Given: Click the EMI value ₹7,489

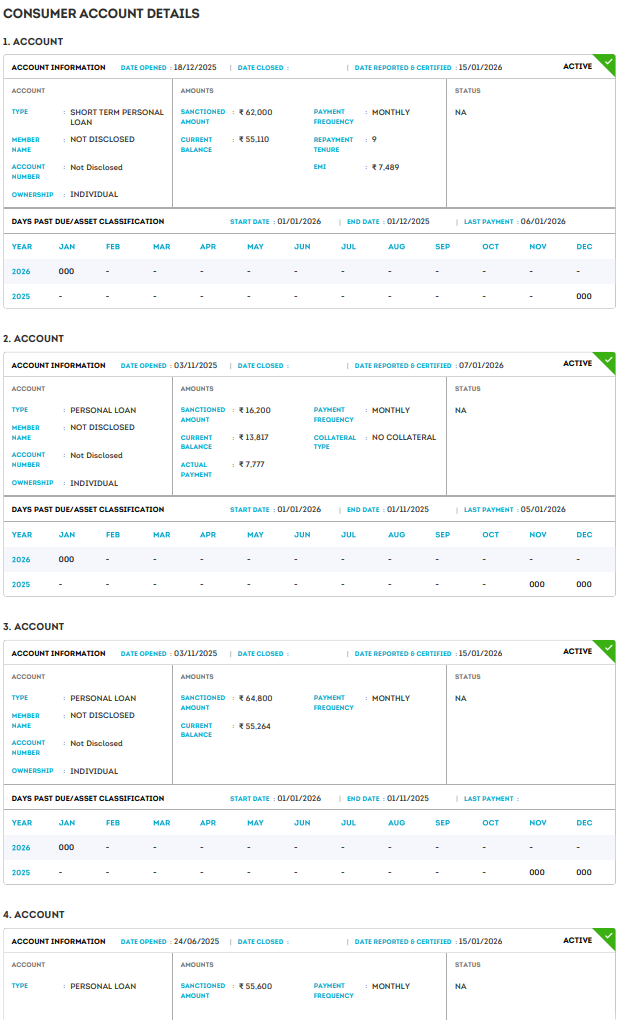Looking at the screenshot, I should 385,167.
